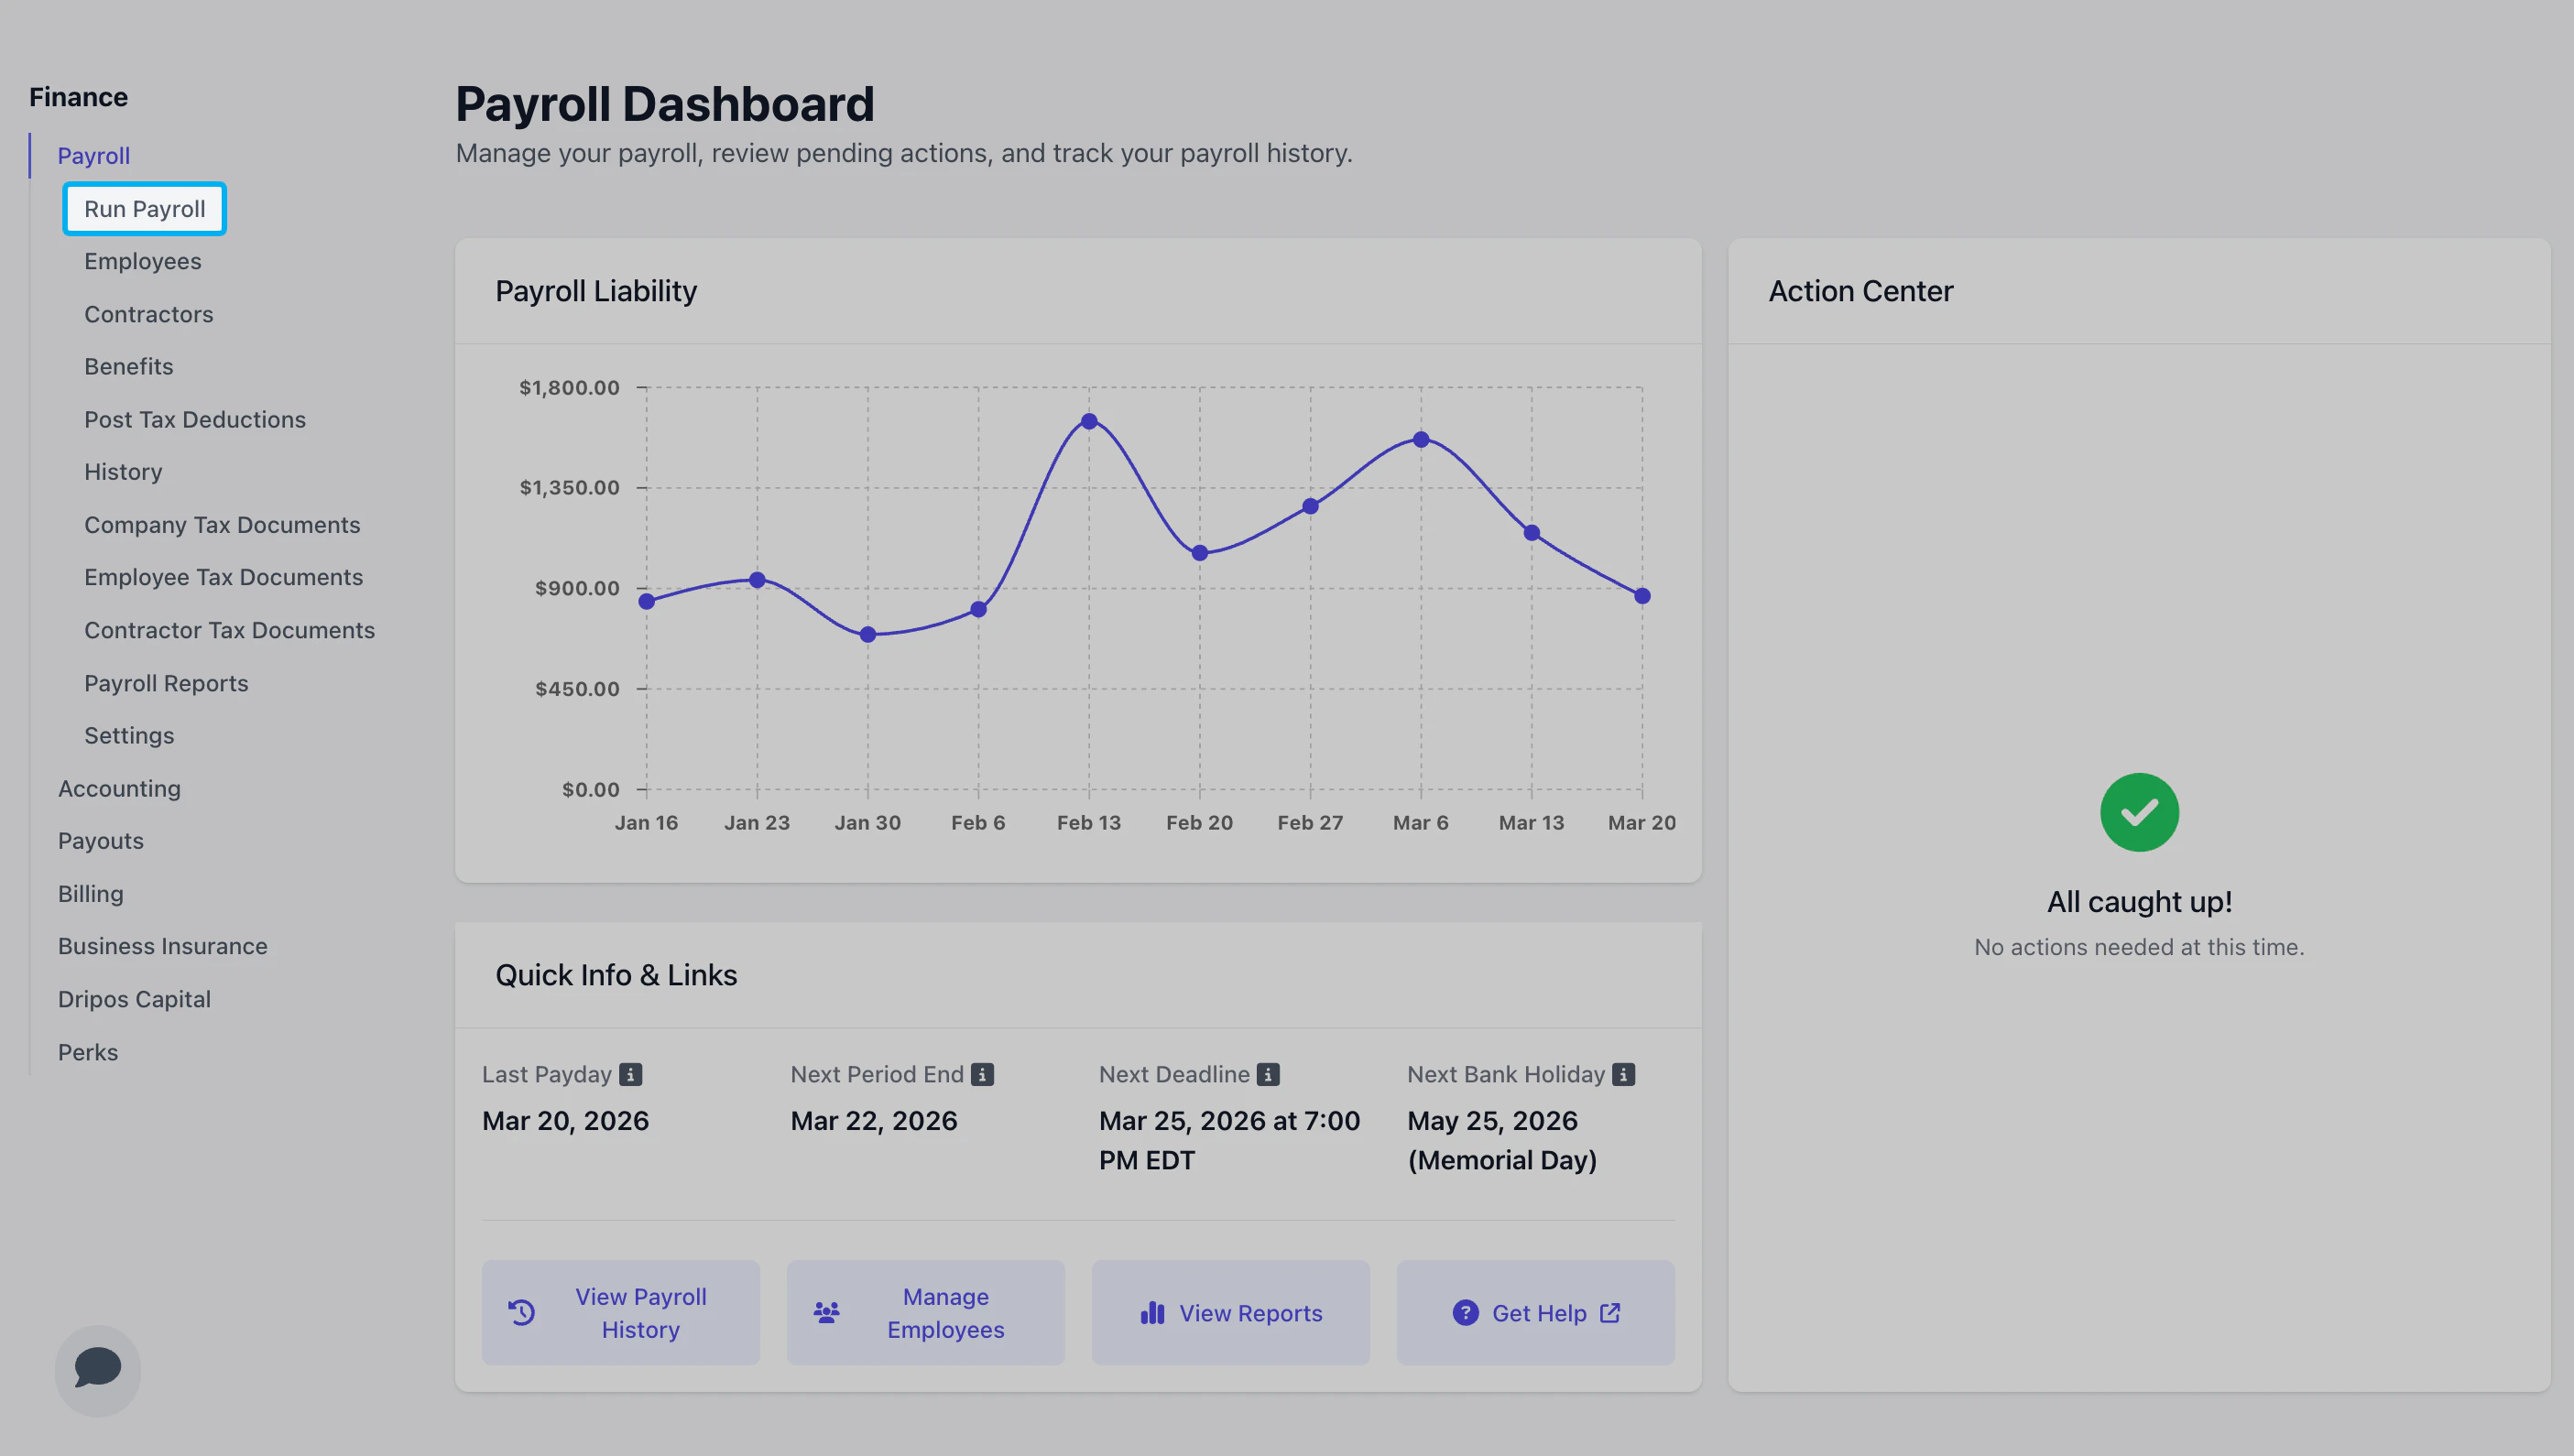Click the Mar 6 peak data point
2574x1456 pixels.
coord(1420,439)
